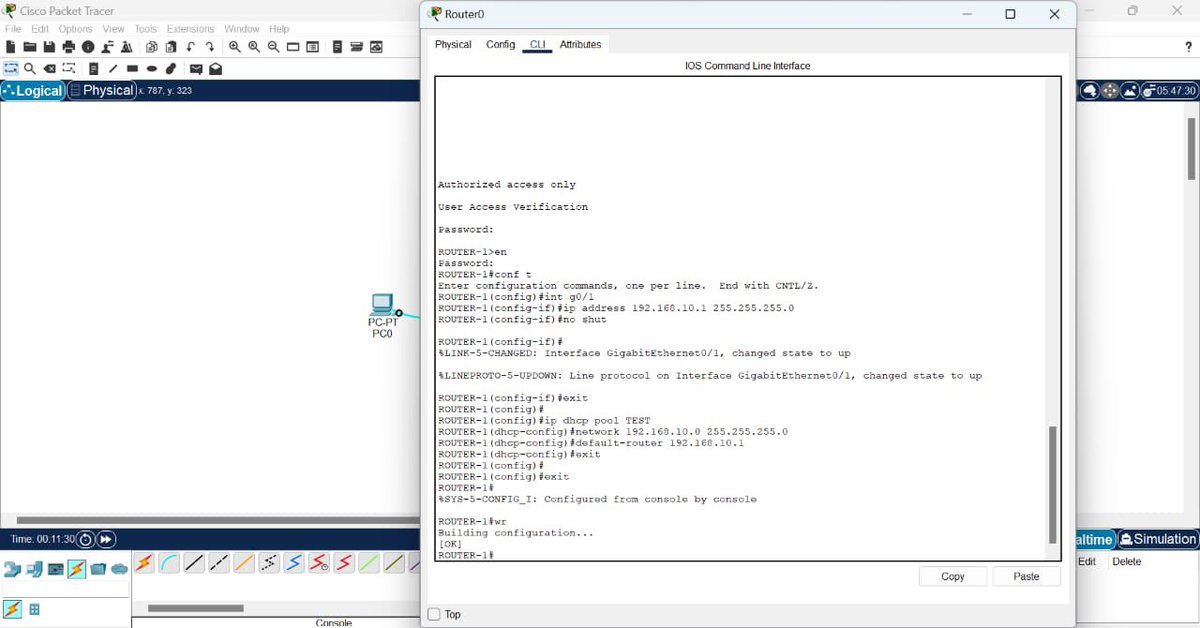This screenshot has width=1200, height=628.
Task: Click the Paste icon in main toolbar
Action: pyautogui.click(x=170, y=47)
